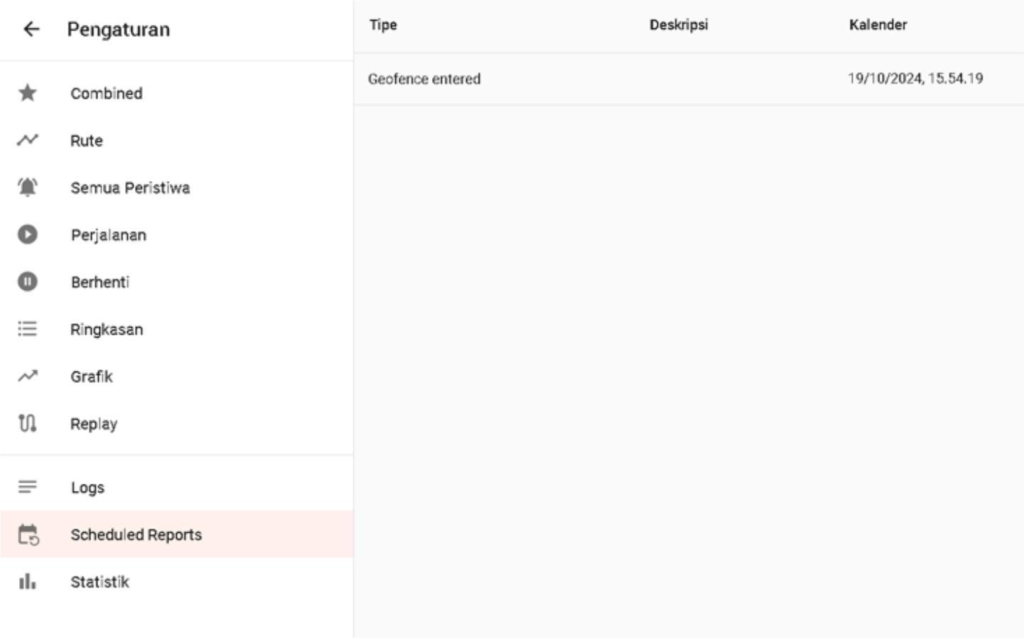Click the 'Deskripsi' column header
1024x638 pixels.
pyautogui.click(x=678, y=26)
